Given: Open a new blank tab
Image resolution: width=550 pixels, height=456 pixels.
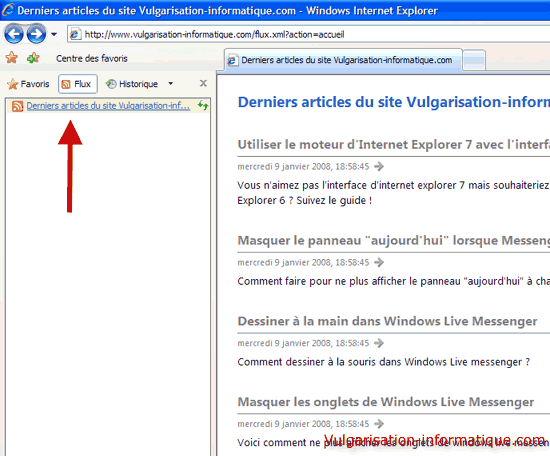Looking at the screenshot, I should [x=474, y=61].
